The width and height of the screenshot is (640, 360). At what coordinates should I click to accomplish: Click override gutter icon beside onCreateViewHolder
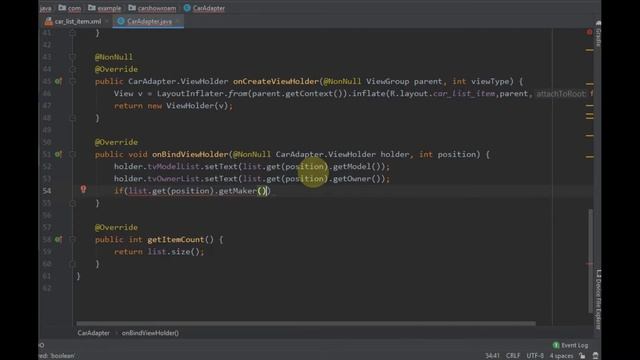[58, 81]
